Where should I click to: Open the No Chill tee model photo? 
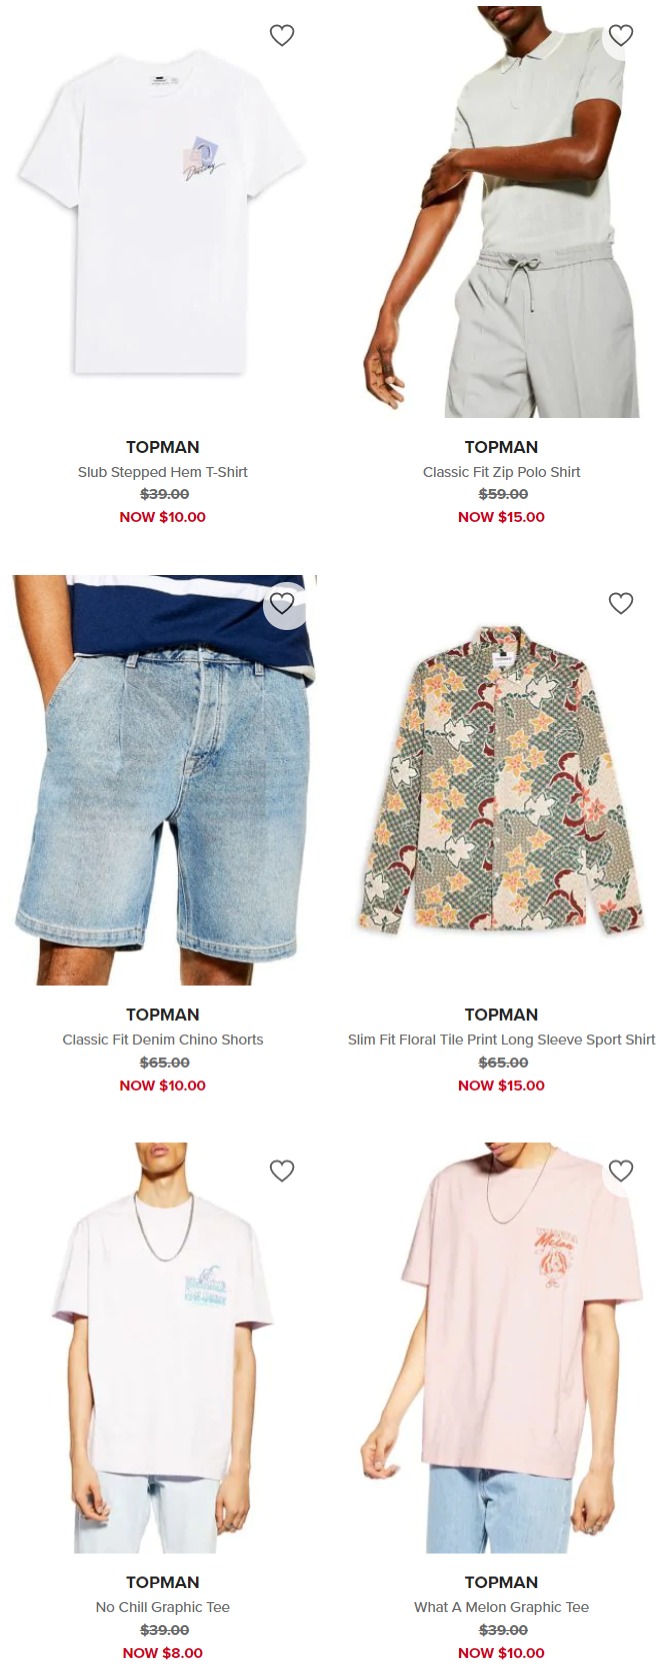coord(163,1348)
